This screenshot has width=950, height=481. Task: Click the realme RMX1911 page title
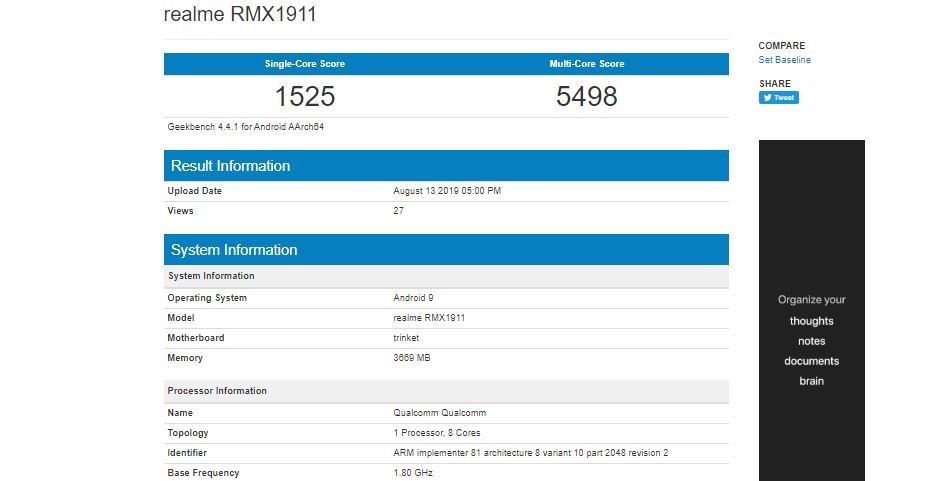coord(240,13)
